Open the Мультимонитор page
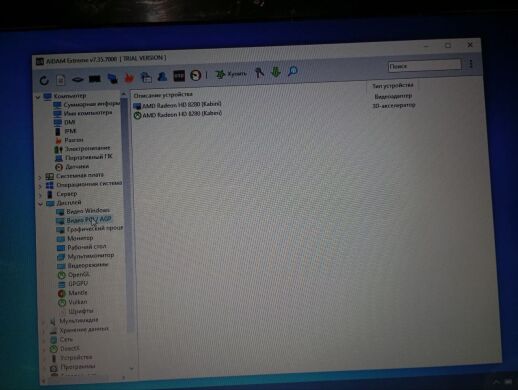Image resolution: width=518 pixels, height=390 pixels. coord(91,256)
